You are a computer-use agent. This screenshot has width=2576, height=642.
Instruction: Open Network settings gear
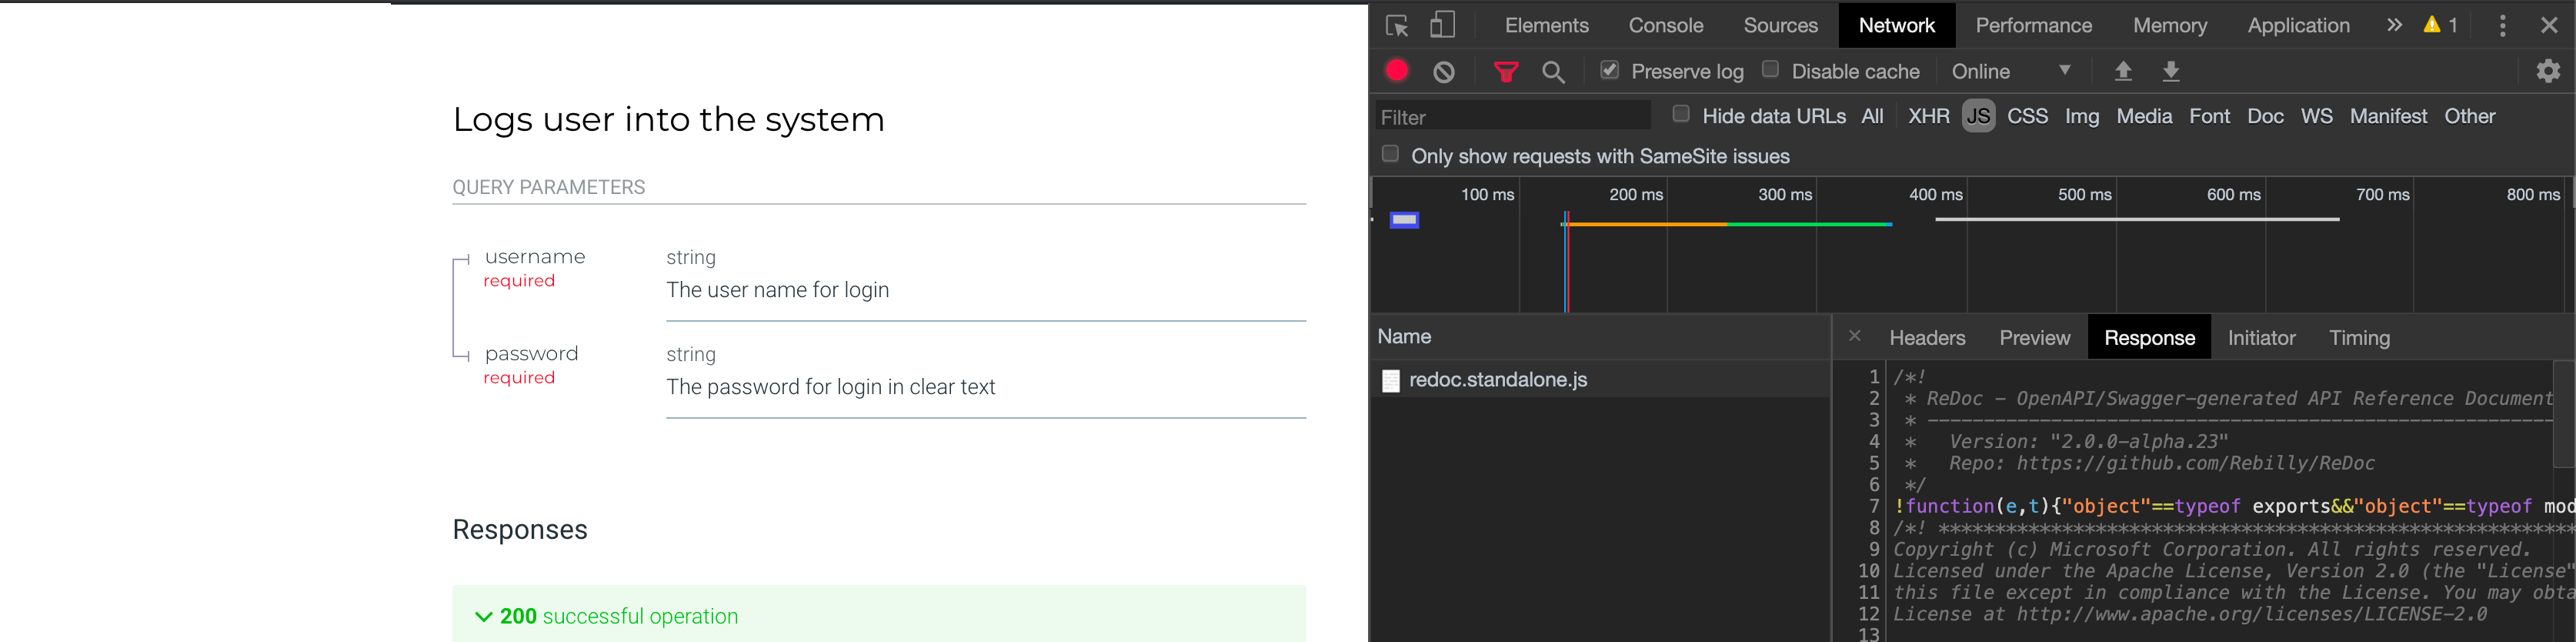pos(2549,71)
